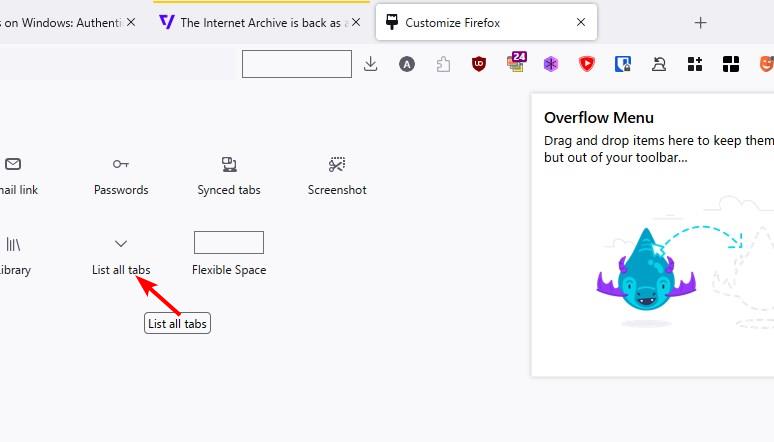The width and height of the screenshot is (774, 442).
Task: Click the empty toolbar search field
Action: coord(297,64)
